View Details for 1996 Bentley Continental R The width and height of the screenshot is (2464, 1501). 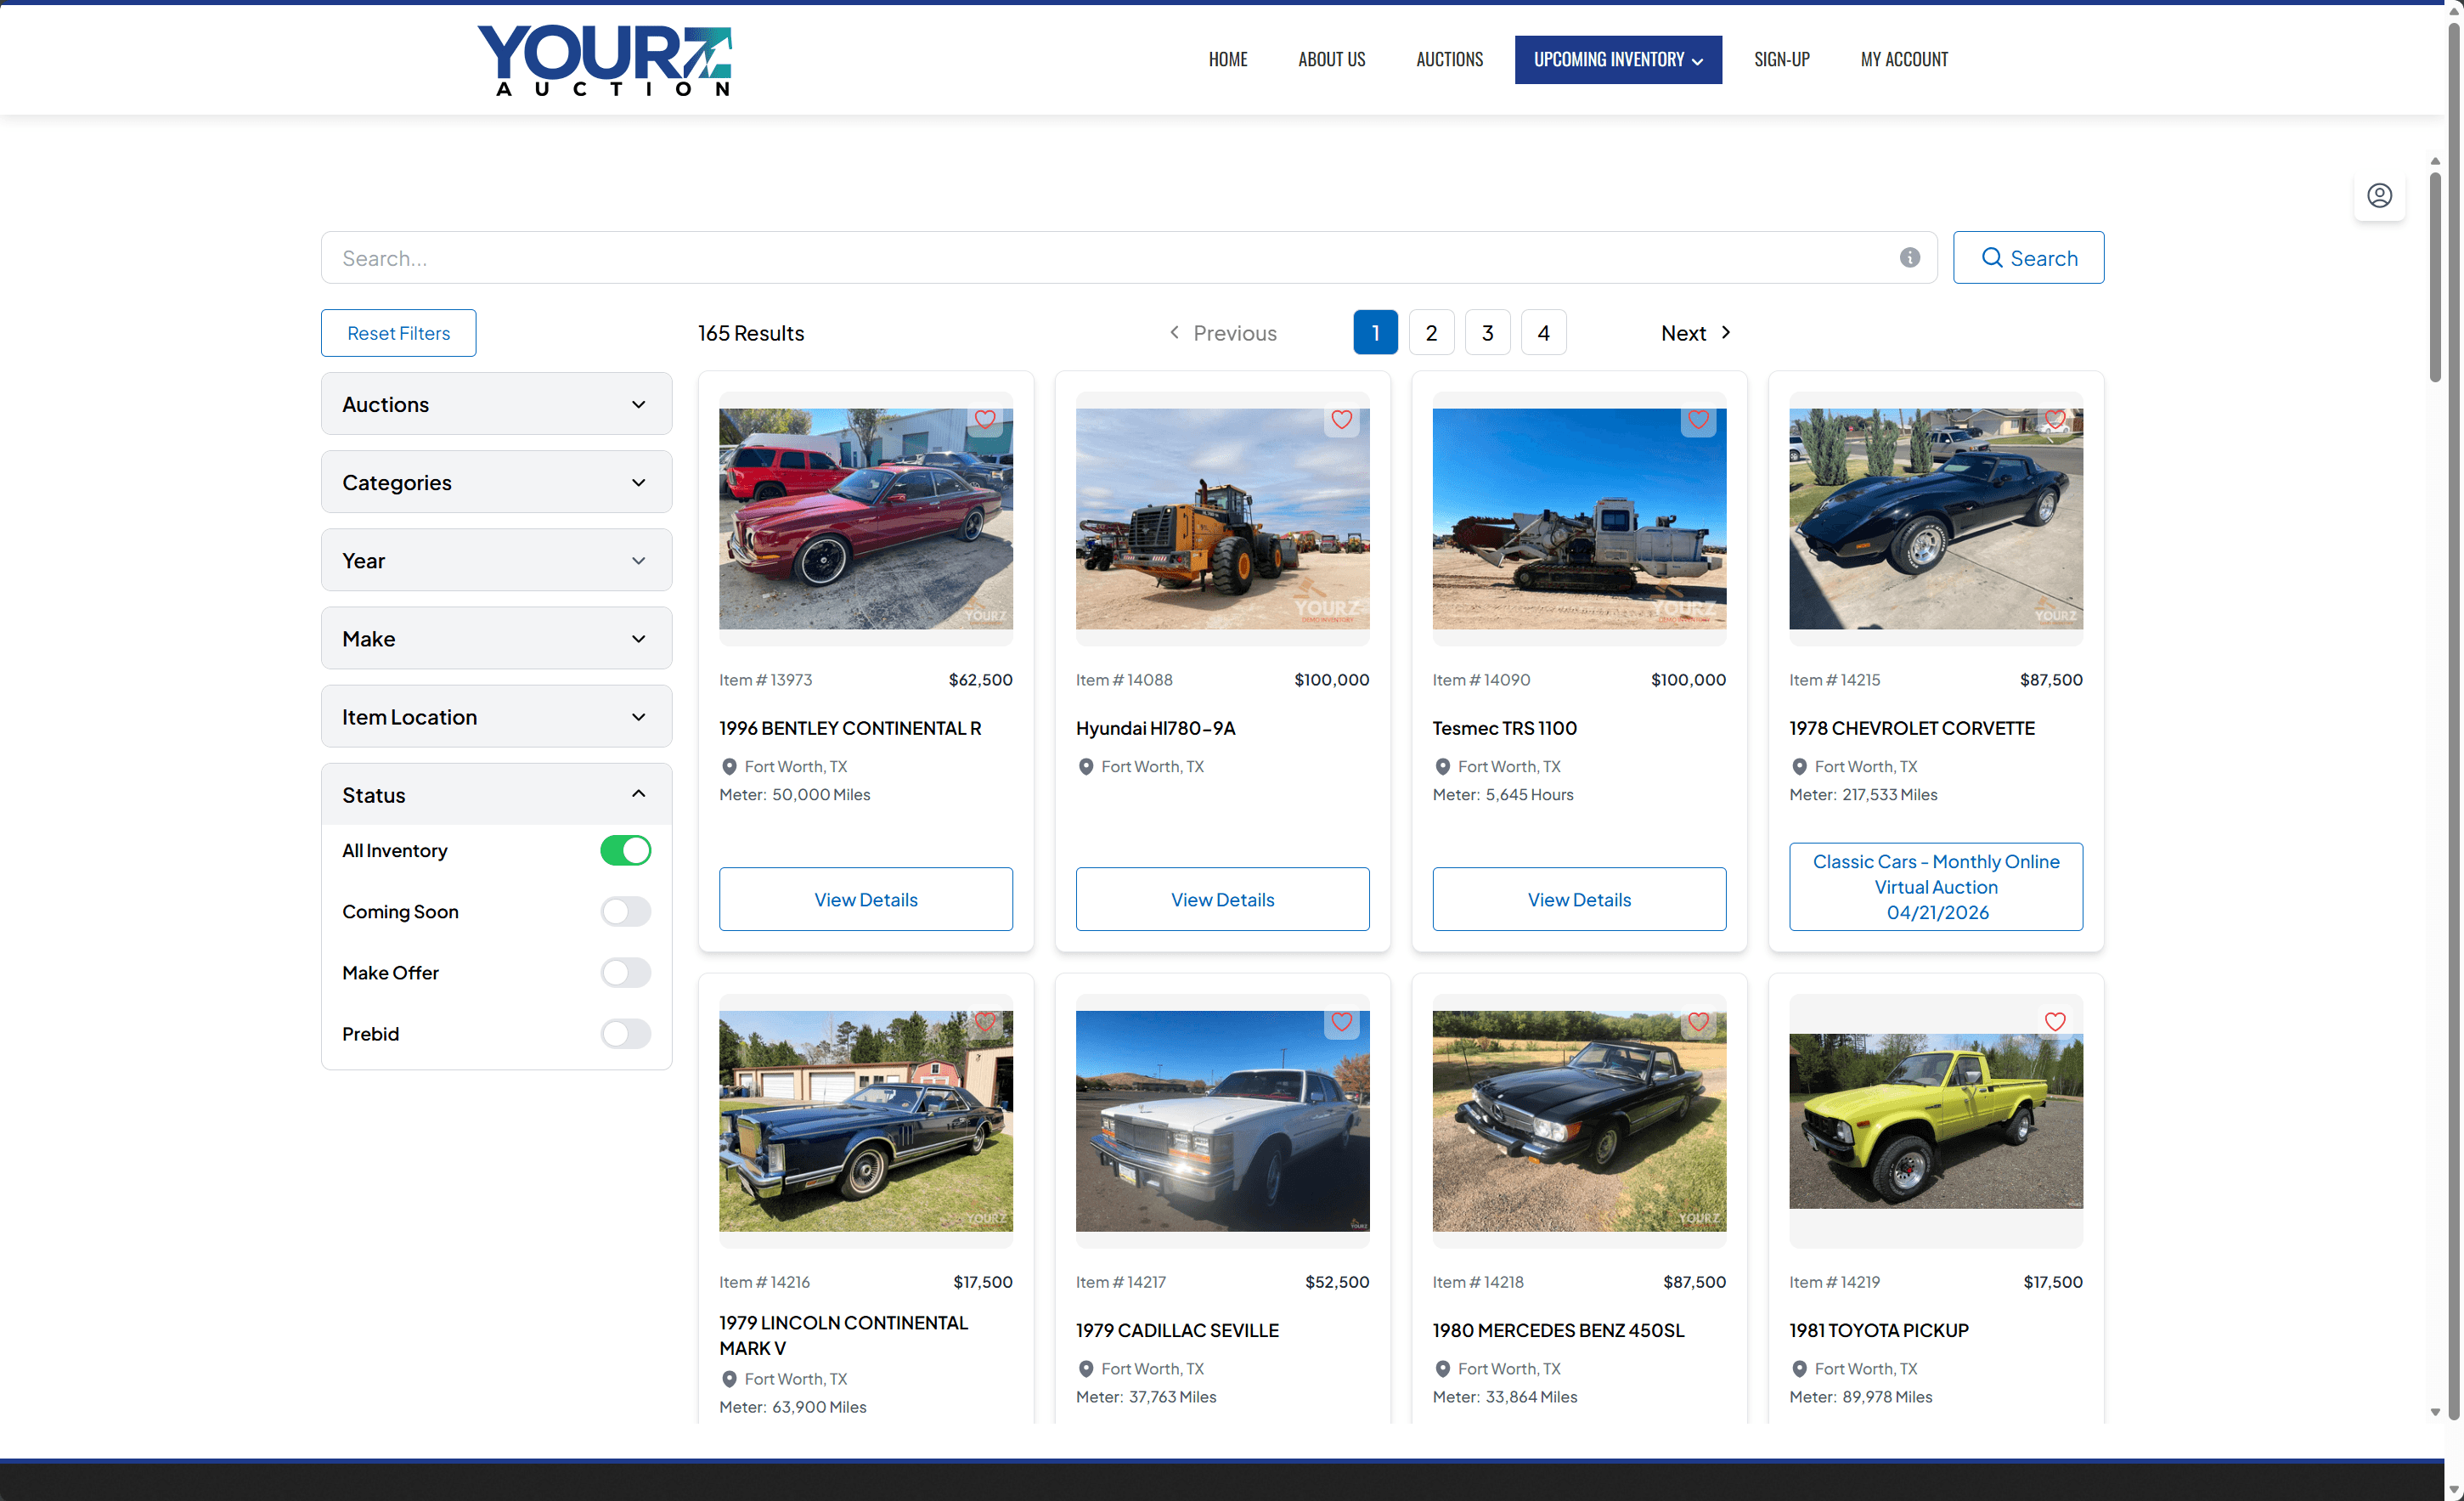866,899
